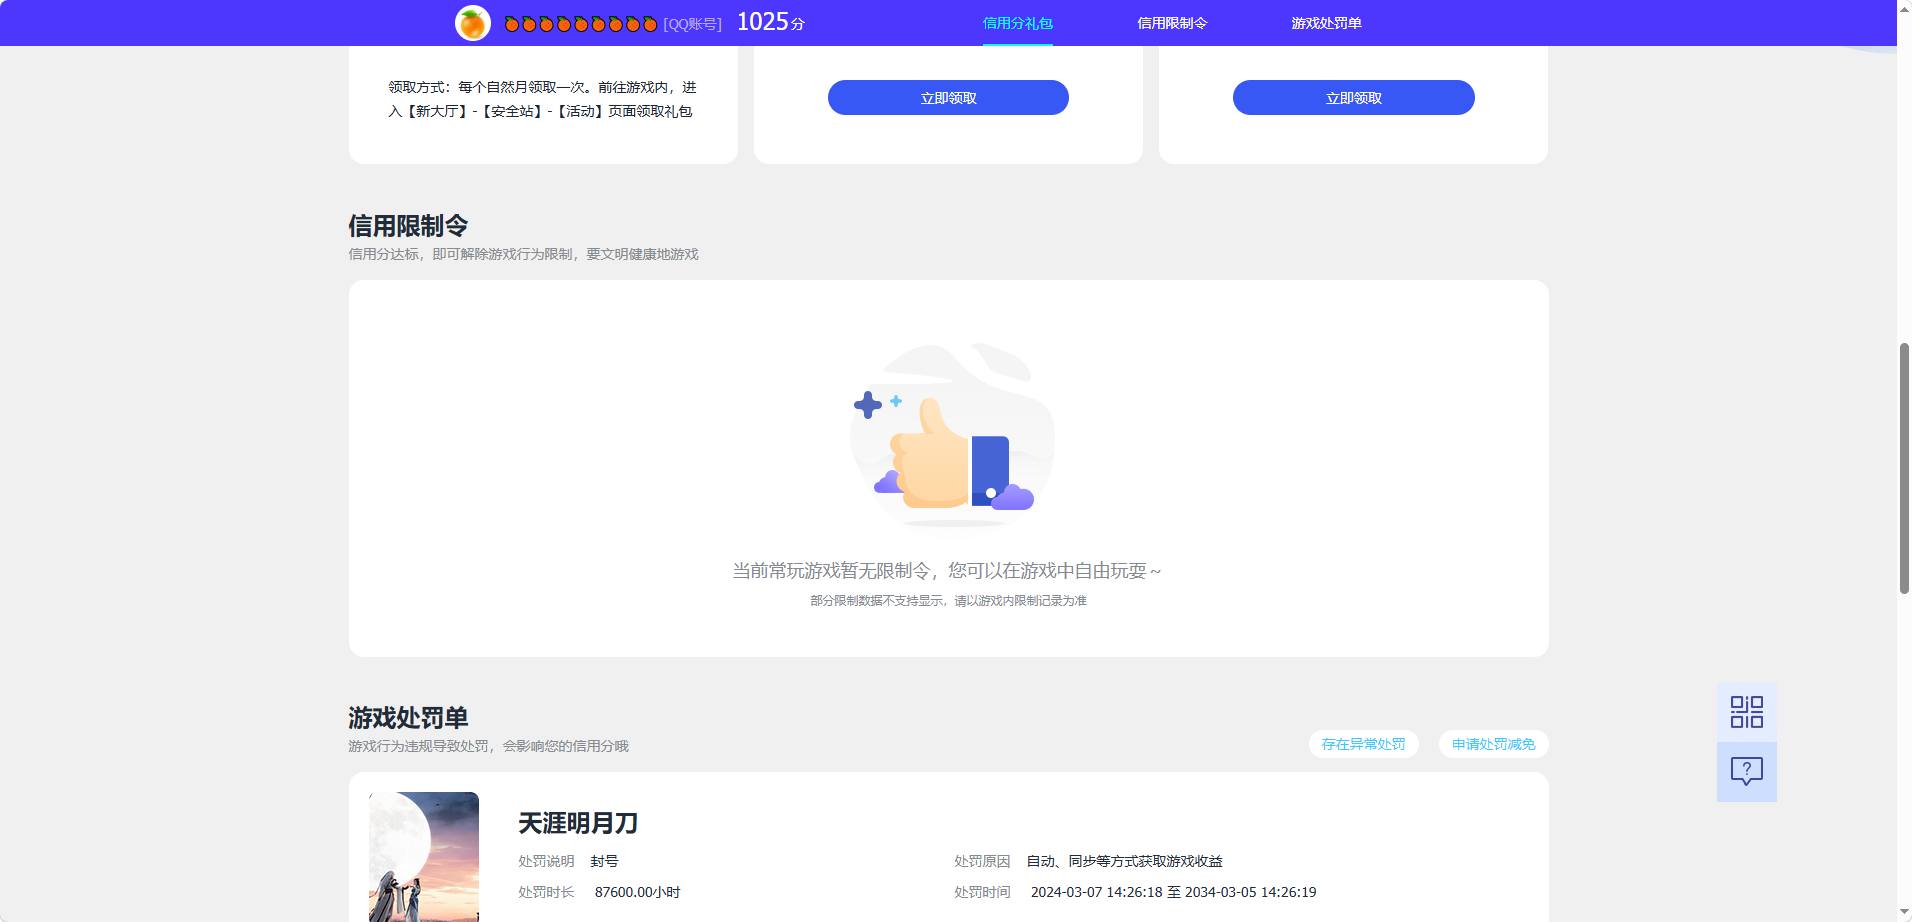1912x922 pixels.
Task: Open 存在异常处罚 link
Action: (1363, 744)
